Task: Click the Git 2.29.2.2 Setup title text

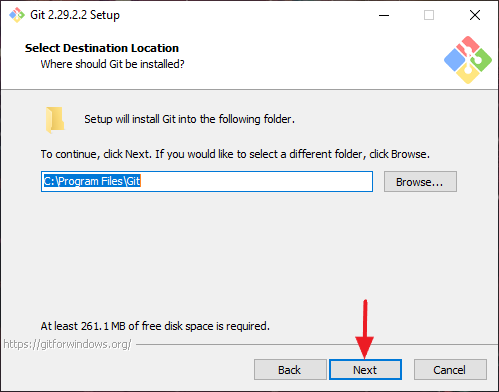Action: pos(75,15)
